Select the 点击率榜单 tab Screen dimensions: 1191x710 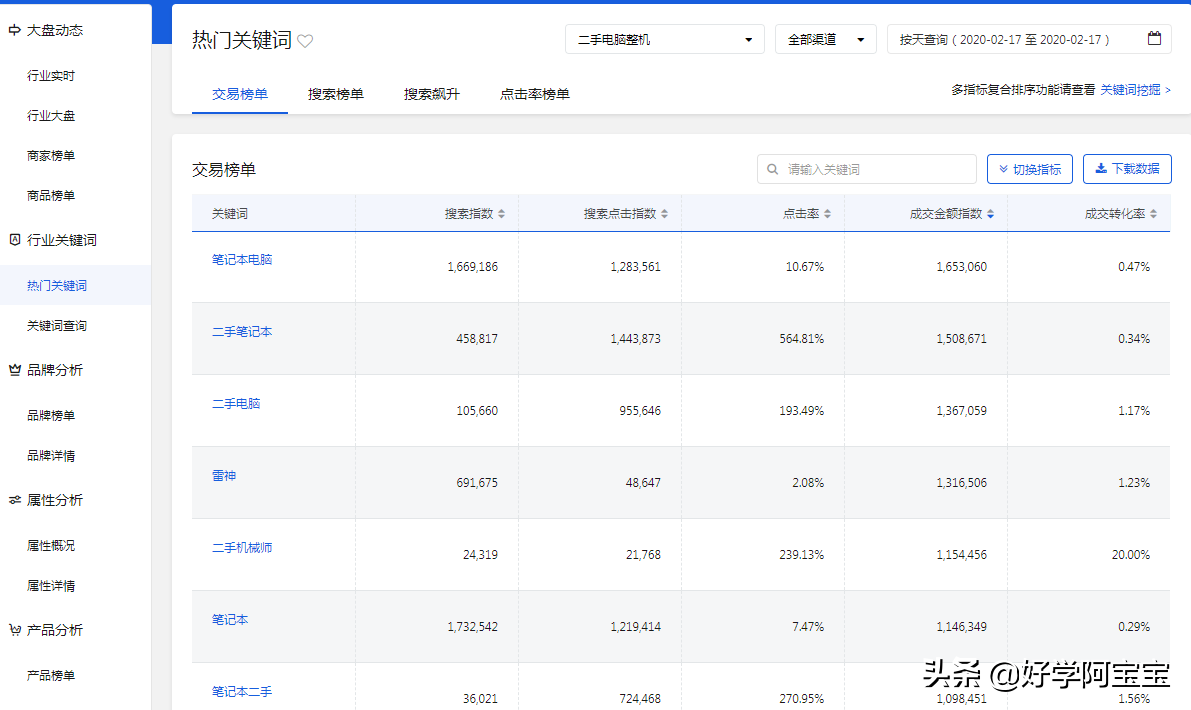pos(535,91)
